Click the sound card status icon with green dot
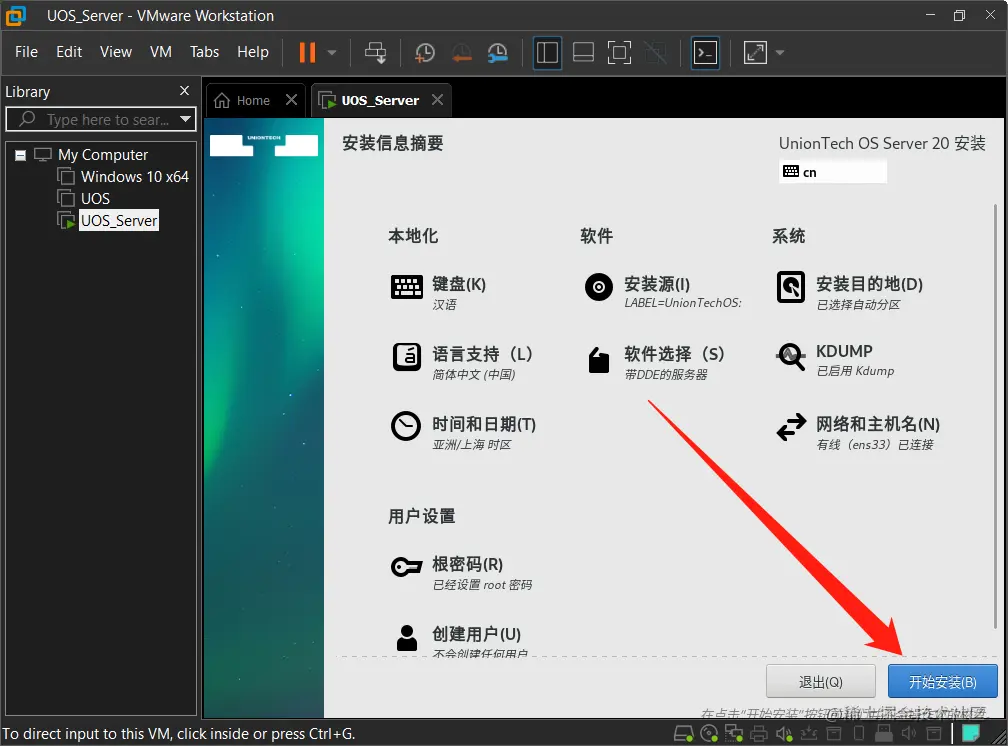The width and height of the screenshot is (1008, 746). [x=784, y=733]
